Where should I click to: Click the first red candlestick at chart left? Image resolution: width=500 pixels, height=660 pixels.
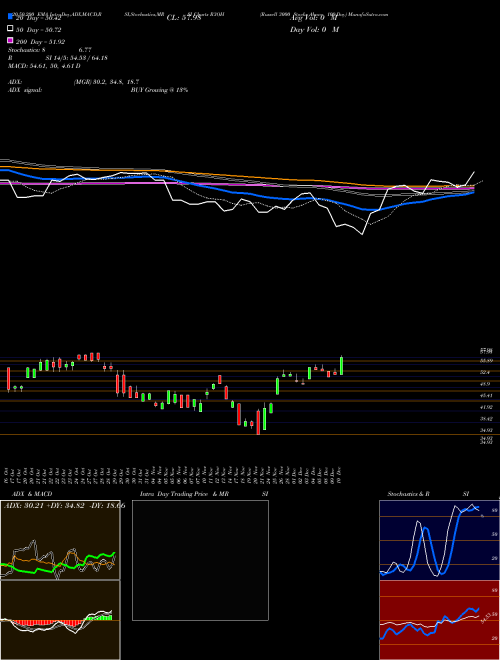(8, 379)
